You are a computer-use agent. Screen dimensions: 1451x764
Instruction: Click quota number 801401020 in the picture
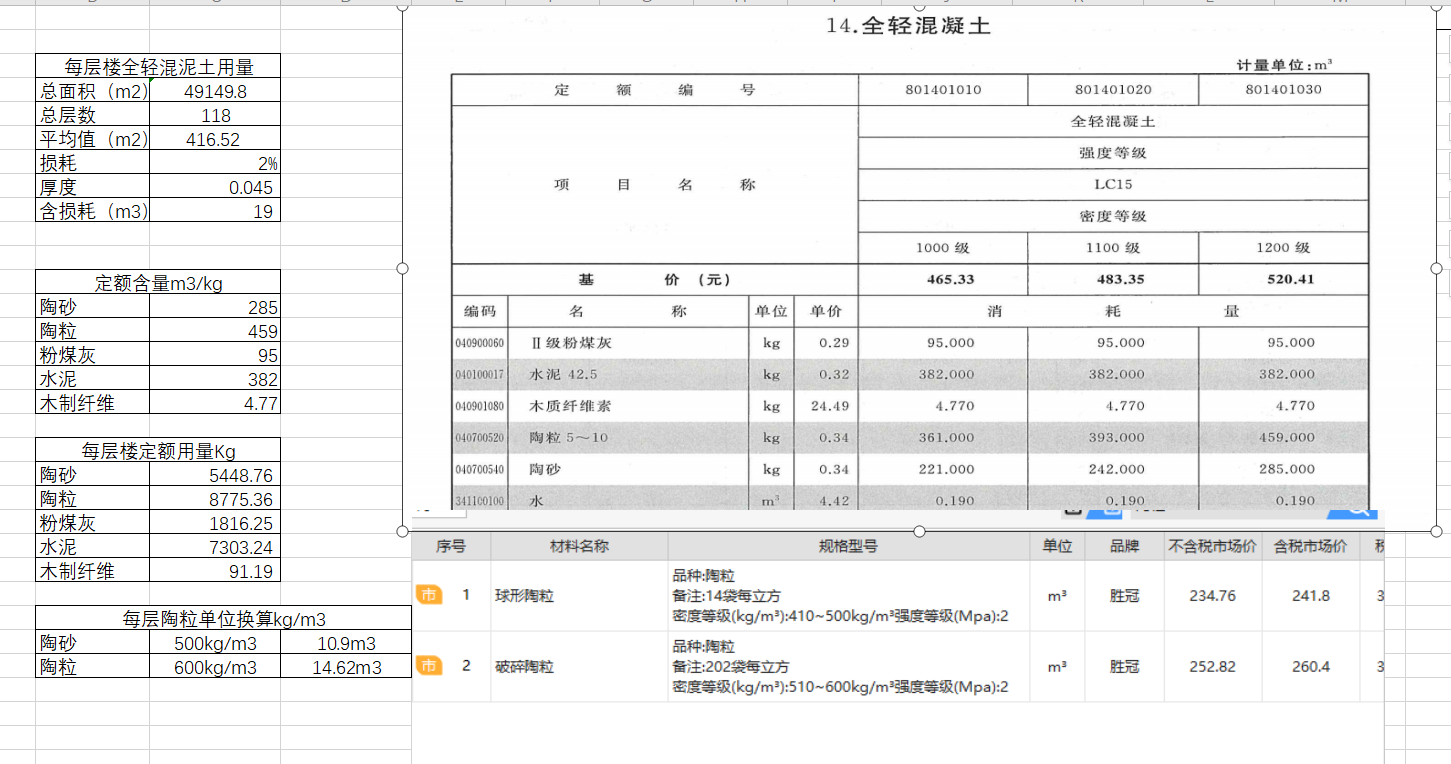(x=1113, y=90)
